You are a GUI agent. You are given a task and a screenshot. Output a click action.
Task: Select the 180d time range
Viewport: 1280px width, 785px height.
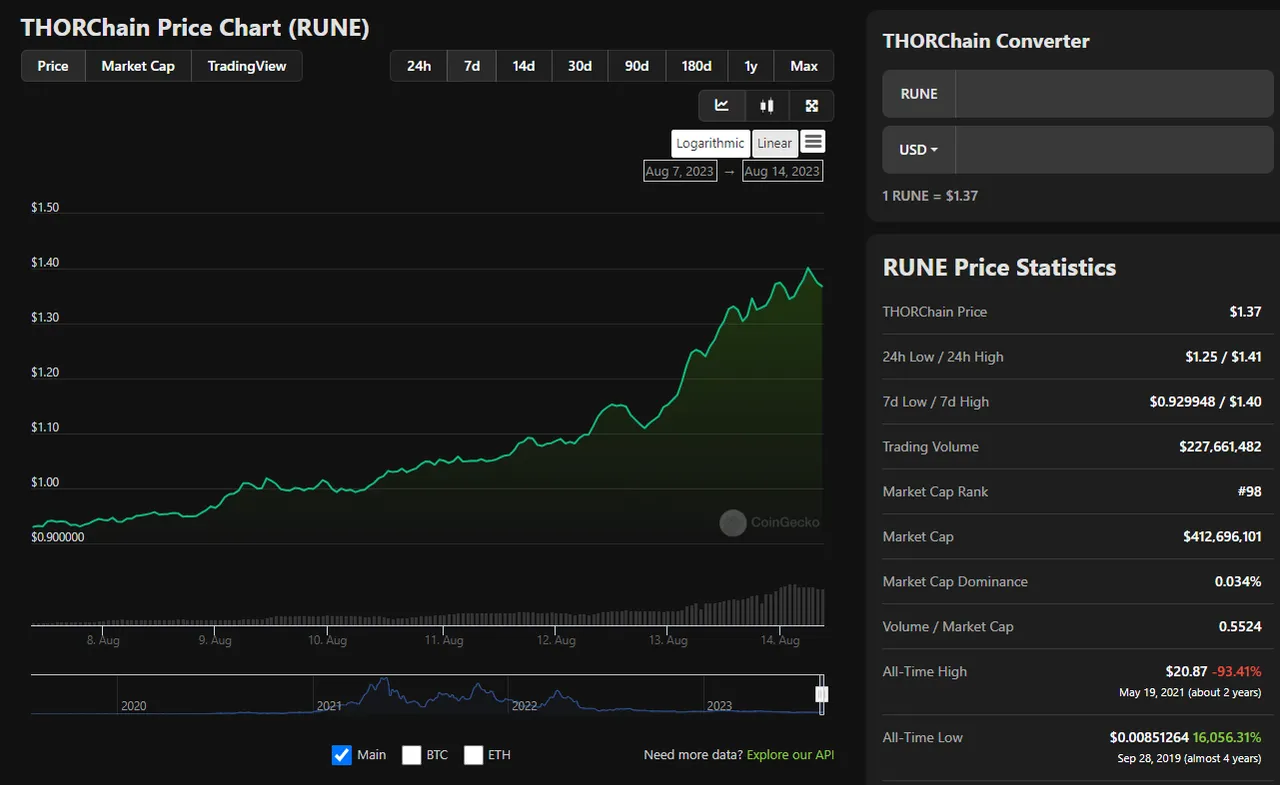(697, 66)
